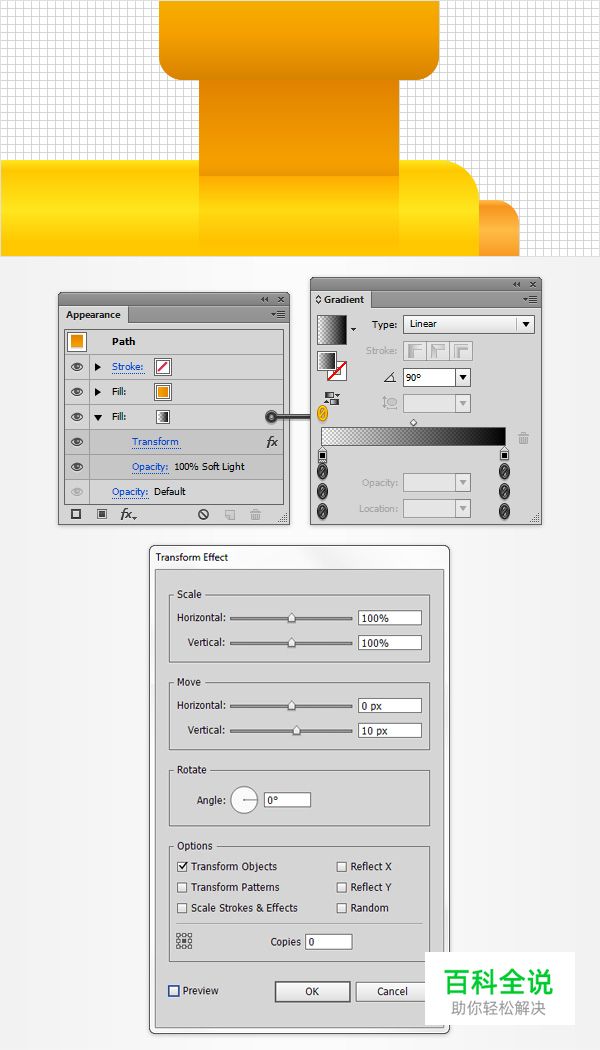The width and height of the screenshot is (600, 1050).
Task: Click the reference point locator grid icon
Action: pyautogui.click(x=184, y=941)
